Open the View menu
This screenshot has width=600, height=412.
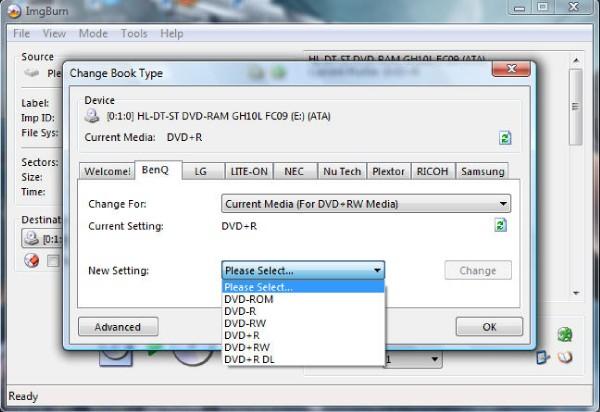coord(54,34)
